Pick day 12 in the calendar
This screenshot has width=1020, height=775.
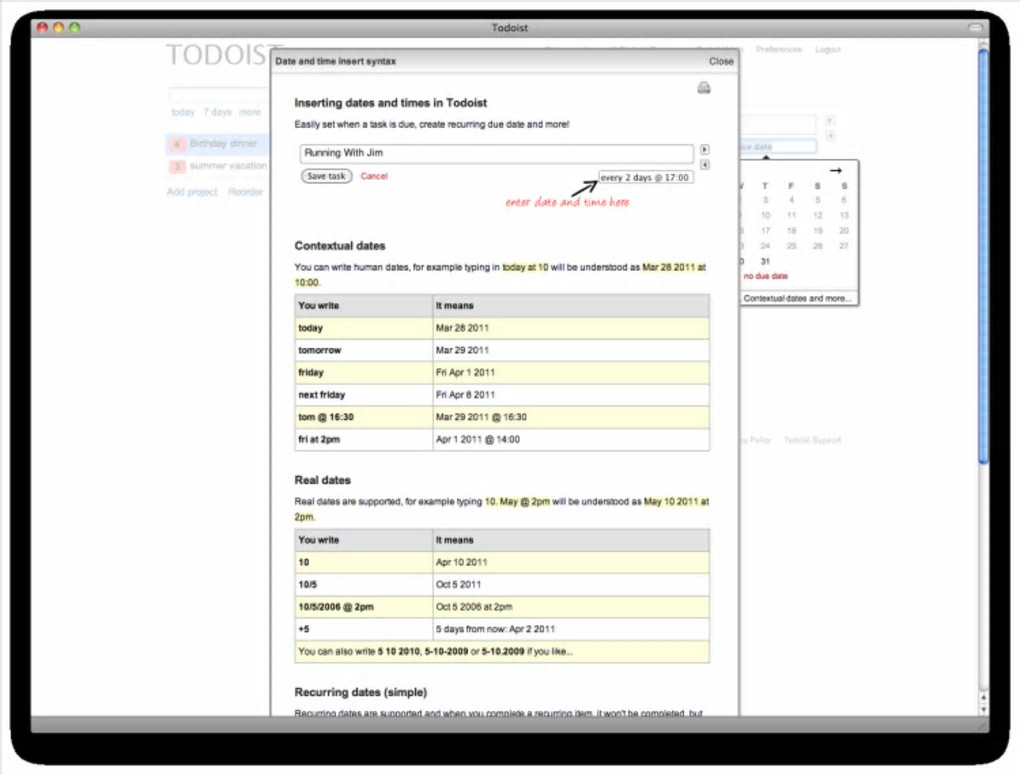818,215
